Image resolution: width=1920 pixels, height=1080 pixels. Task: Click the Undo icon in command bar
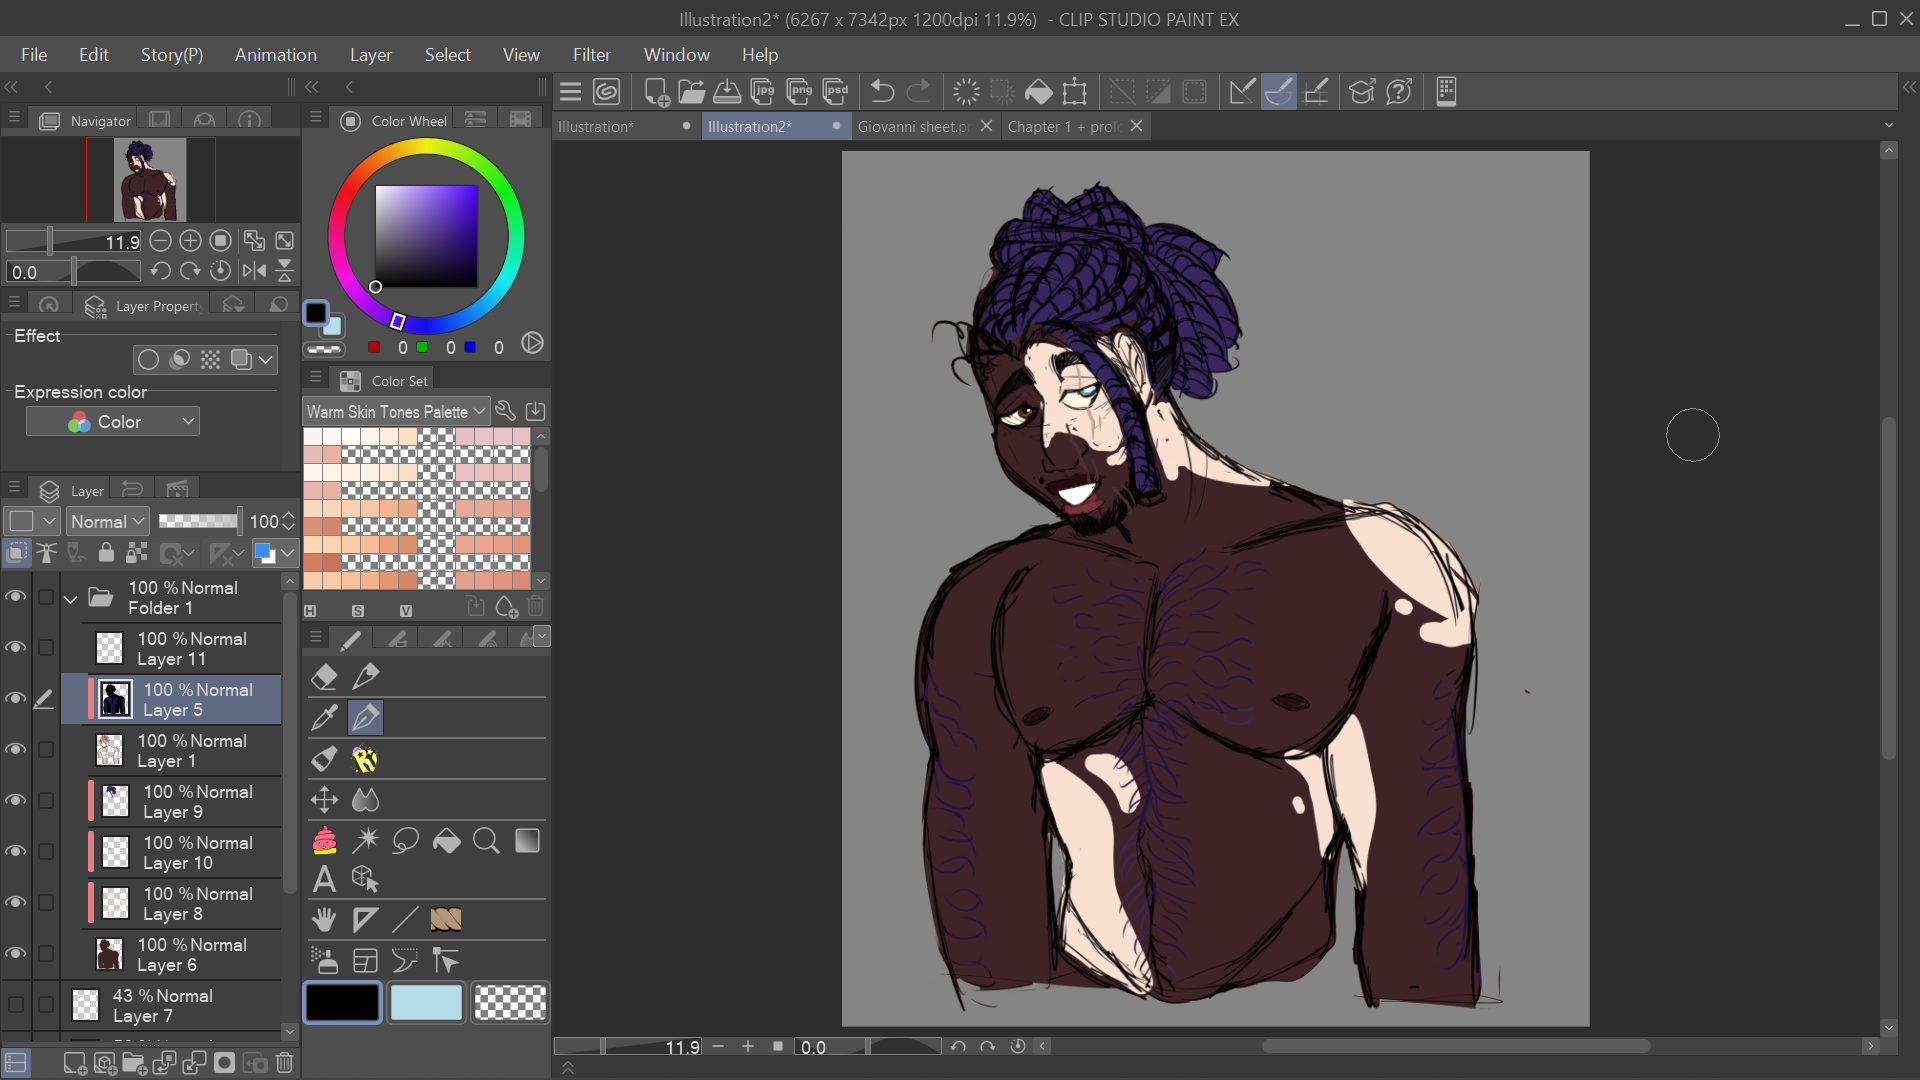tap(882, 92)
